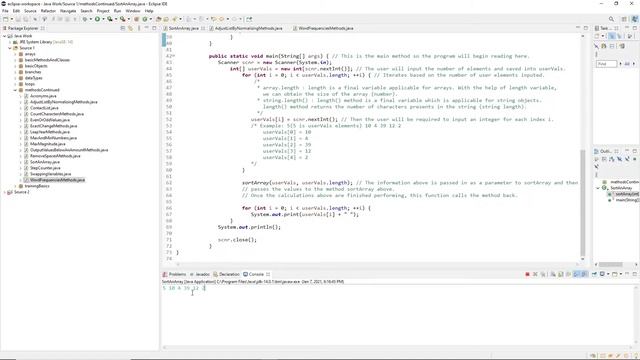The width and height of the screenshot is (640, 360).
Task: Click New Java Class icon
Action: pyautogui.click(x=145, y=19)
